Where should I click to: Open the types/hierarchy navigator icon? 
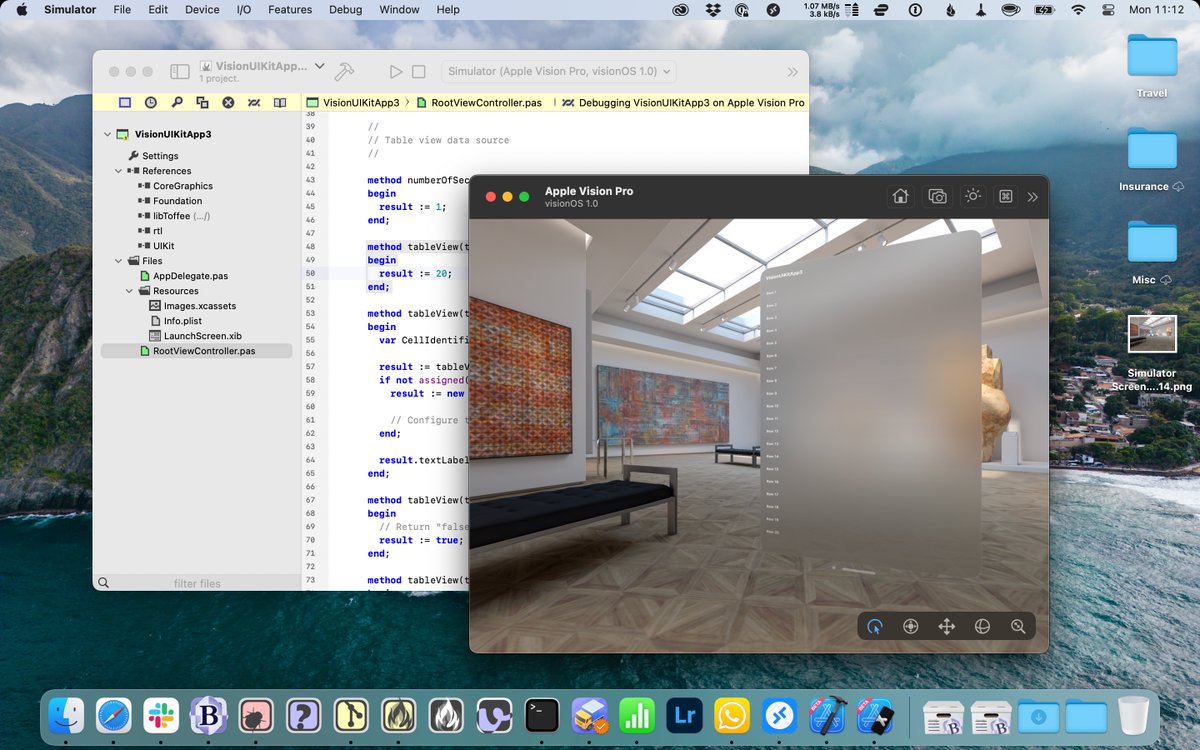coord(203,102)
